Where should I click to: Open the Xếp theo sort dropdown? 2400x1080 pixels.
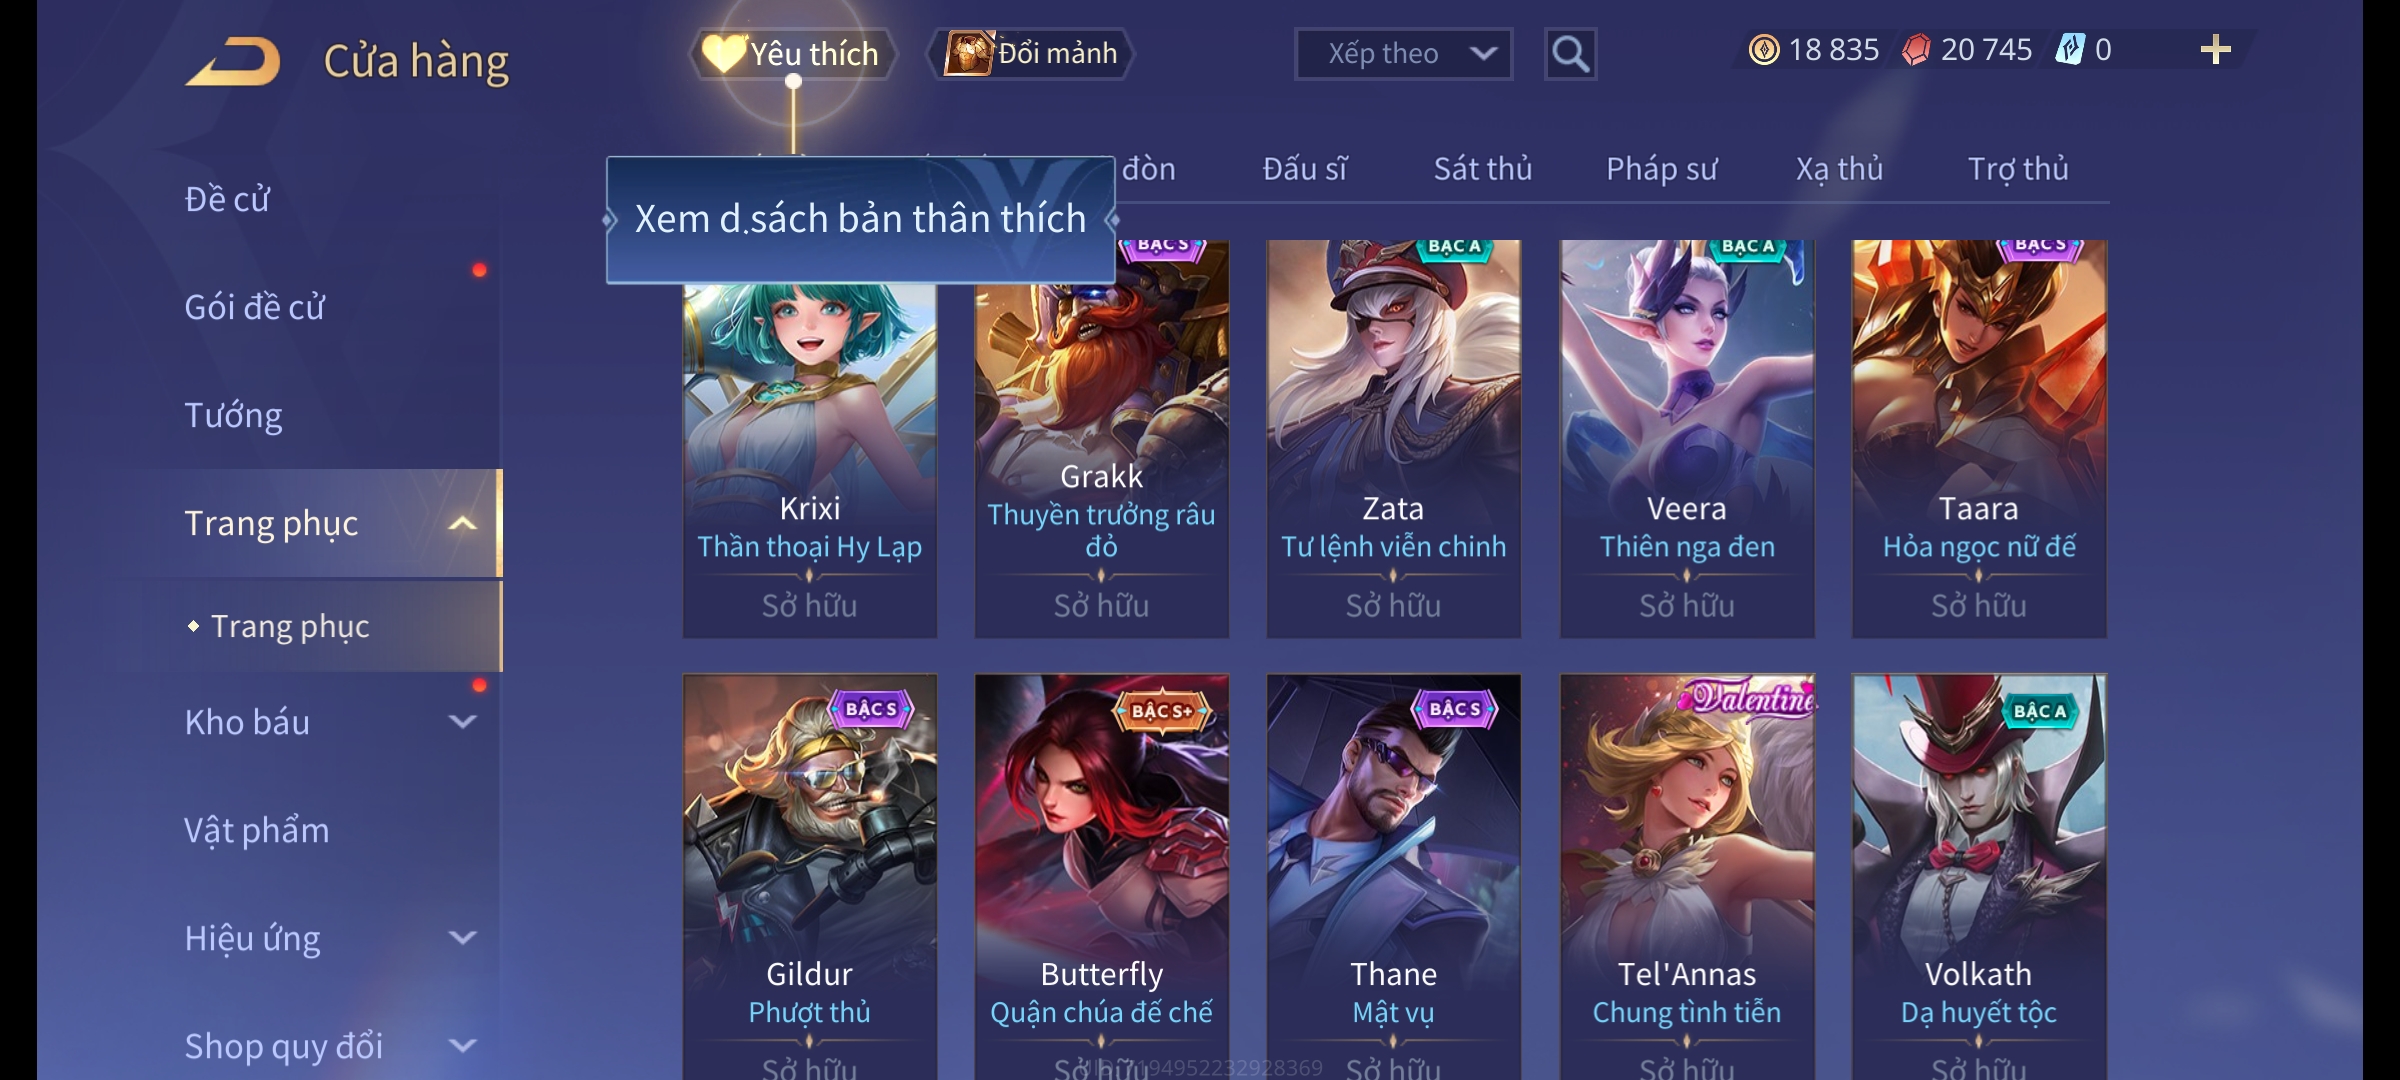(1403, 54)
